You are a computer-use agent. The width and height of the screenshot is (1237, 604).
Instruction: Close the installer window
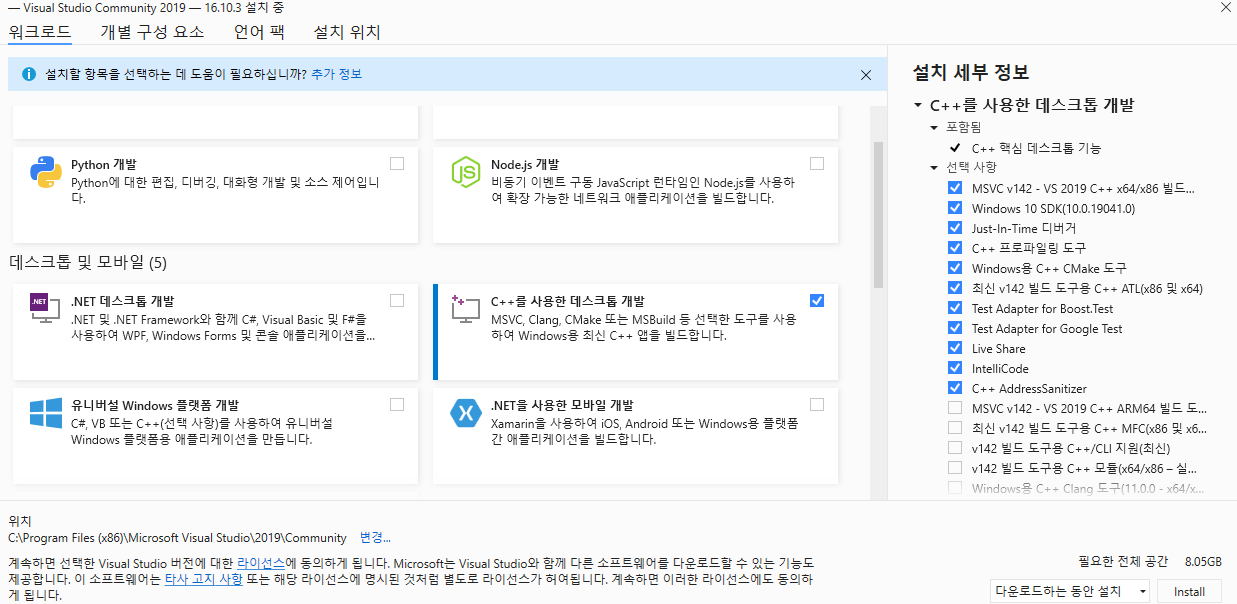(1225, 6)
